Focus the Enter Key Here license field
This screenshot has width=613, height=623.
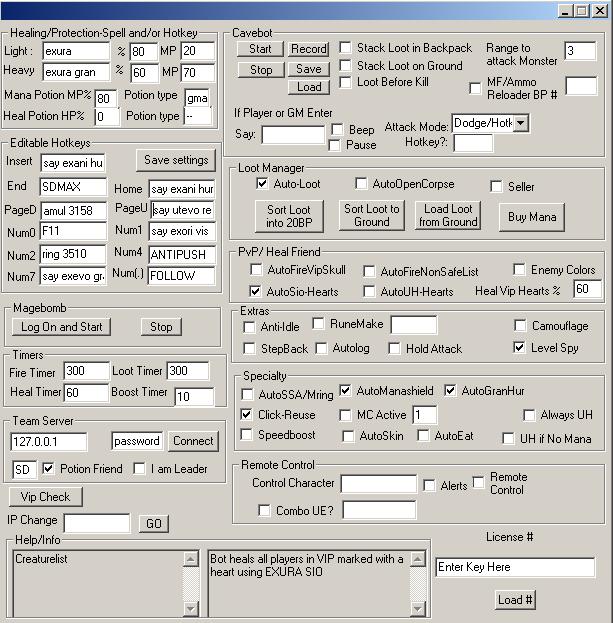click(x=515, y=567)
